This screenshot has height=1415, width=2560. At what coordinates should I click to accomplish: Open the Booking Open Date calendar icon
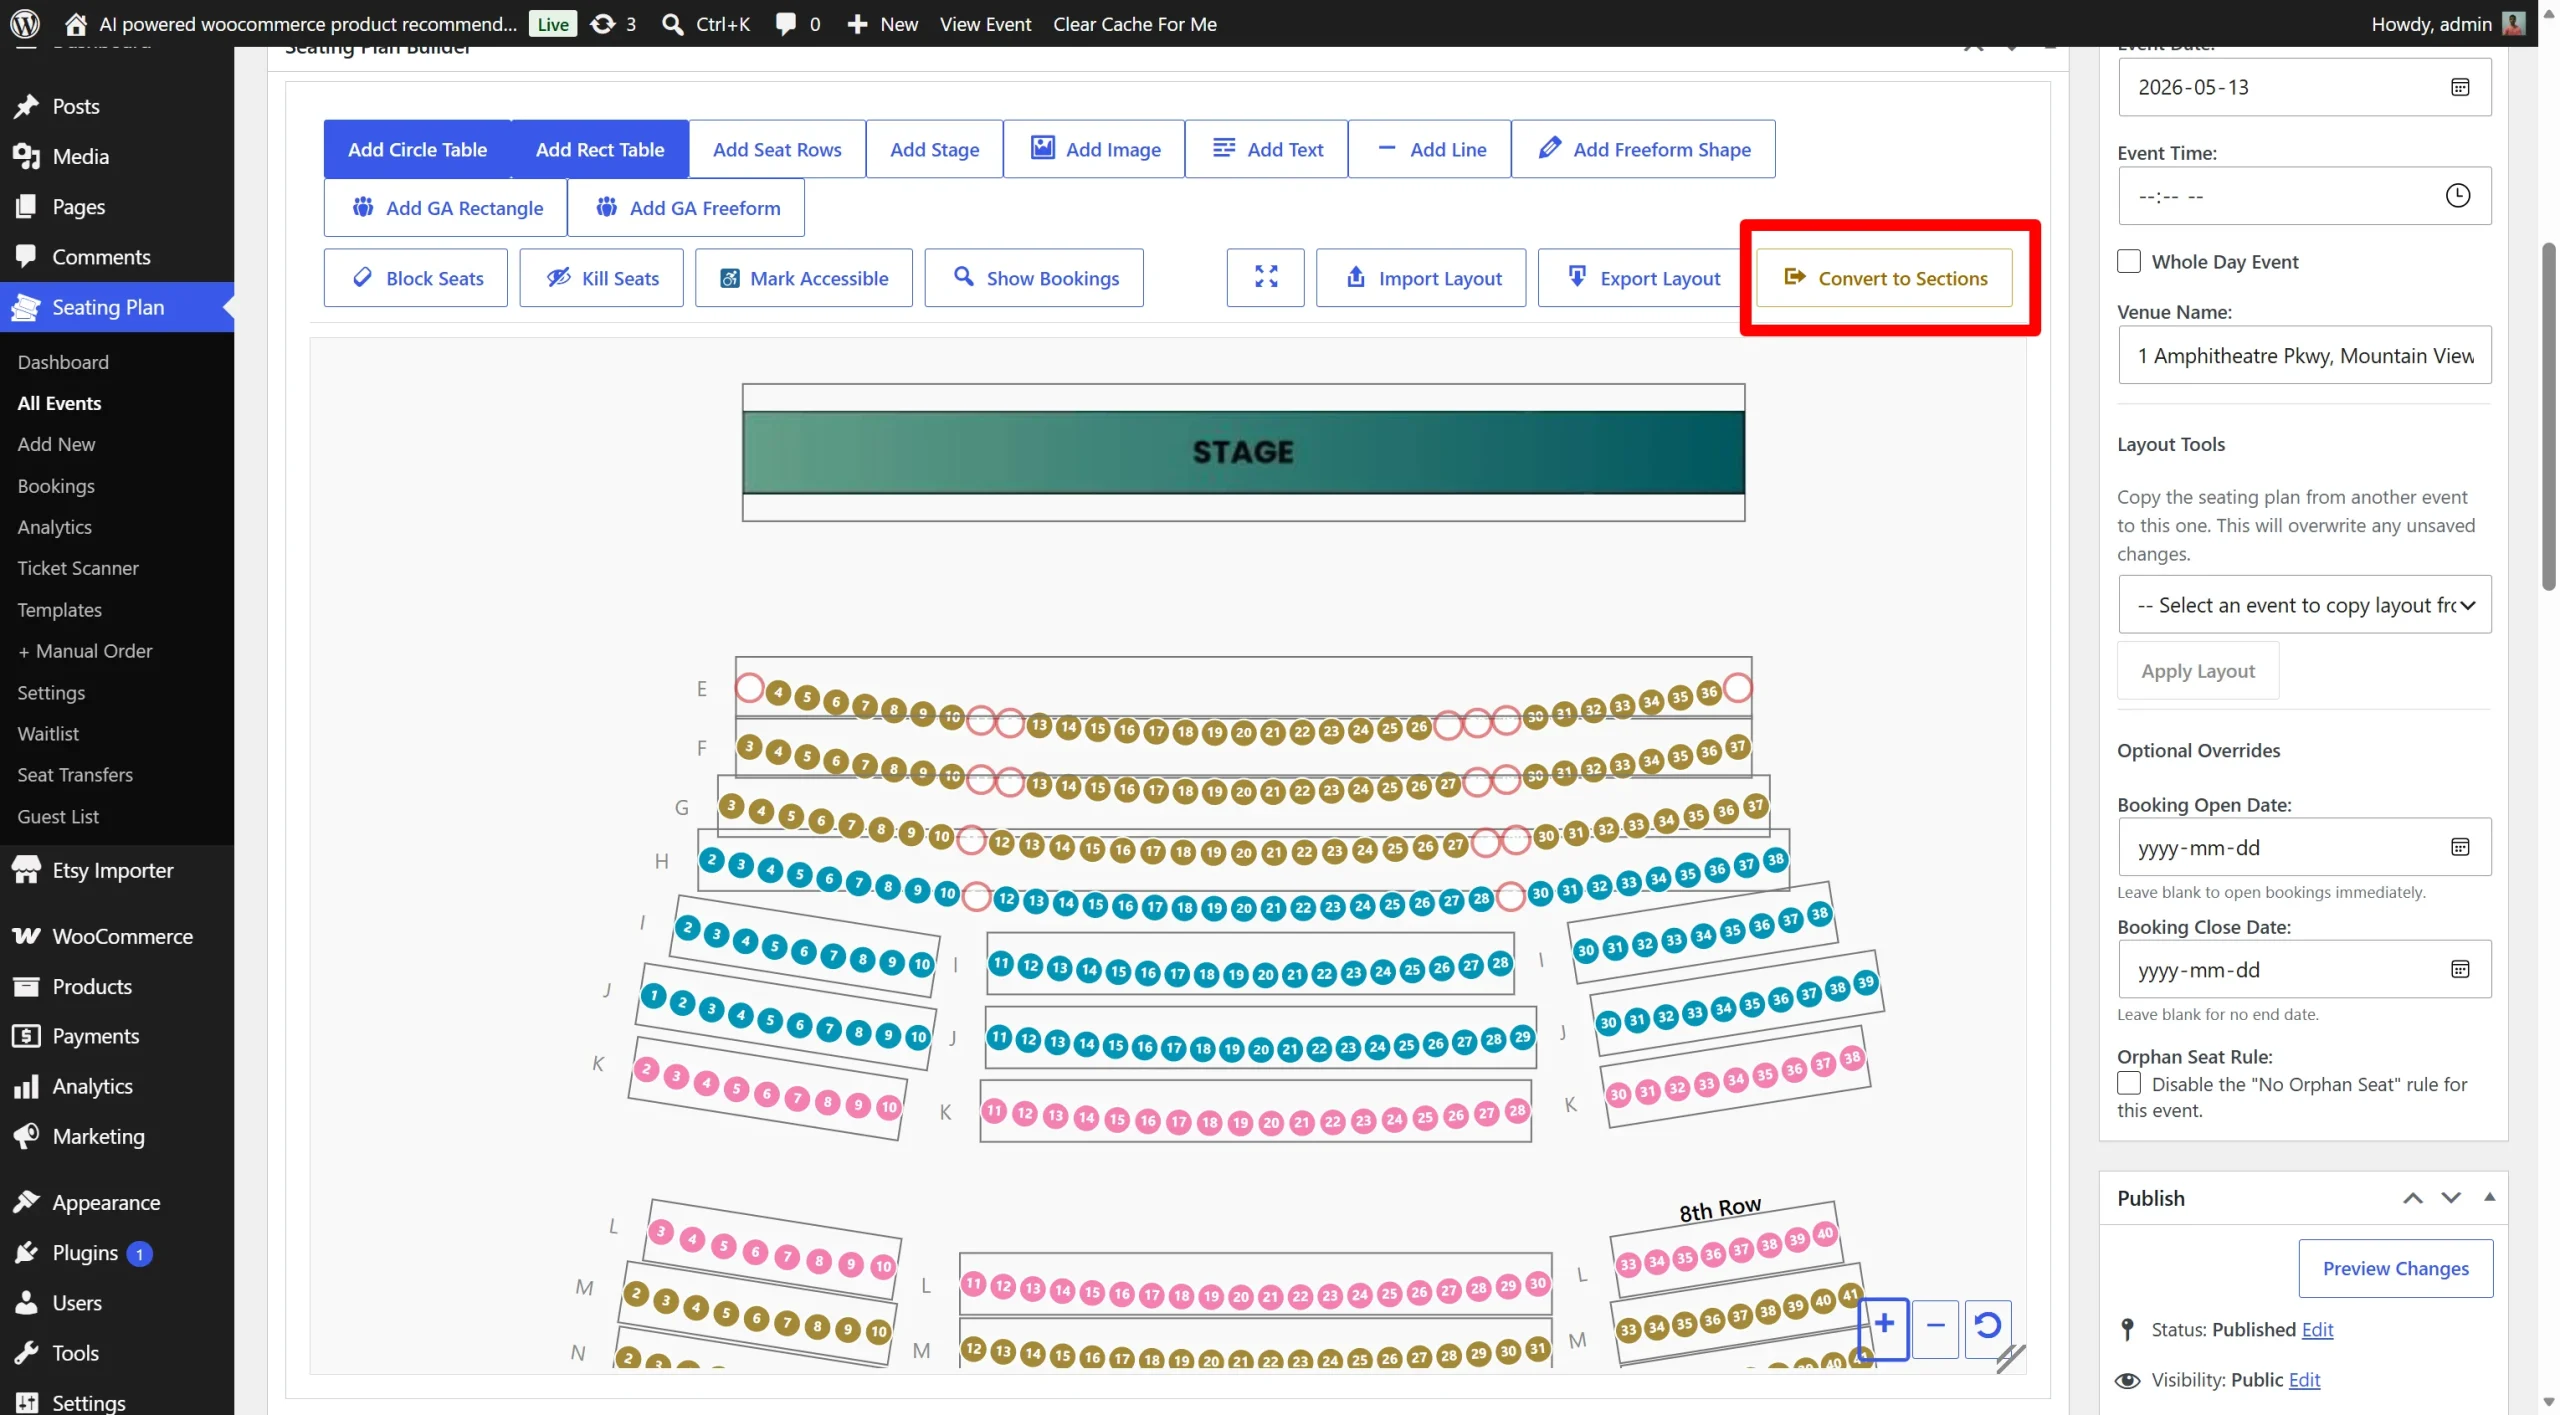click(2460, 847)
